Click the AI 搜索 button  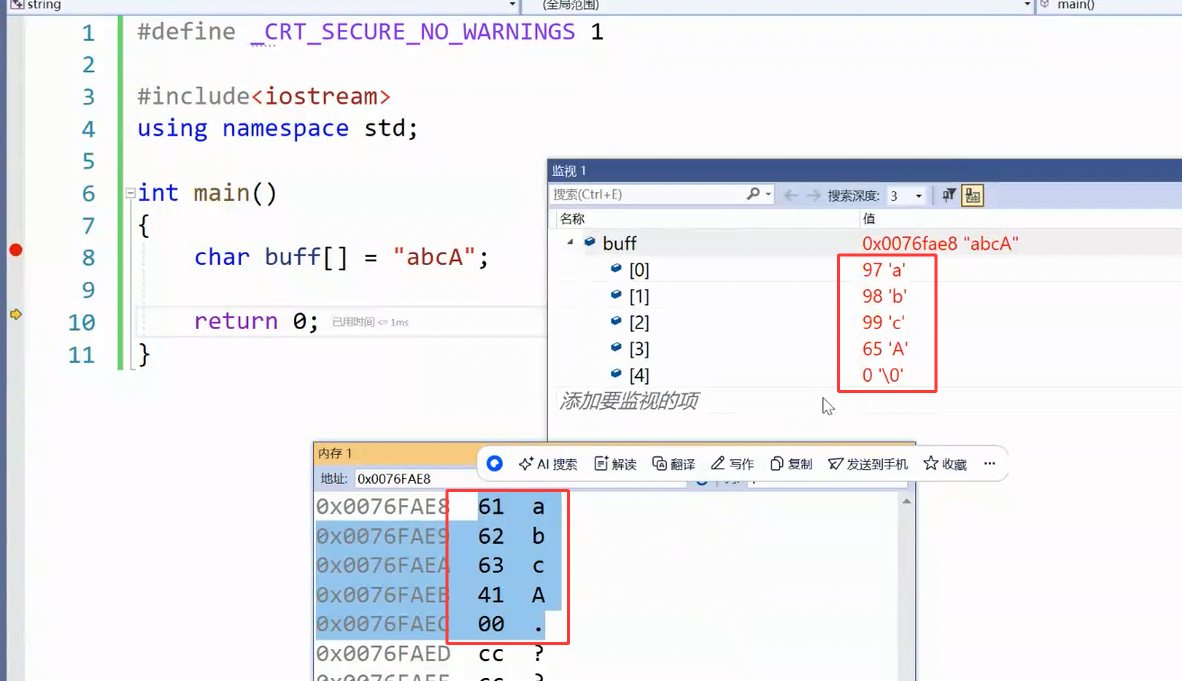548,464
